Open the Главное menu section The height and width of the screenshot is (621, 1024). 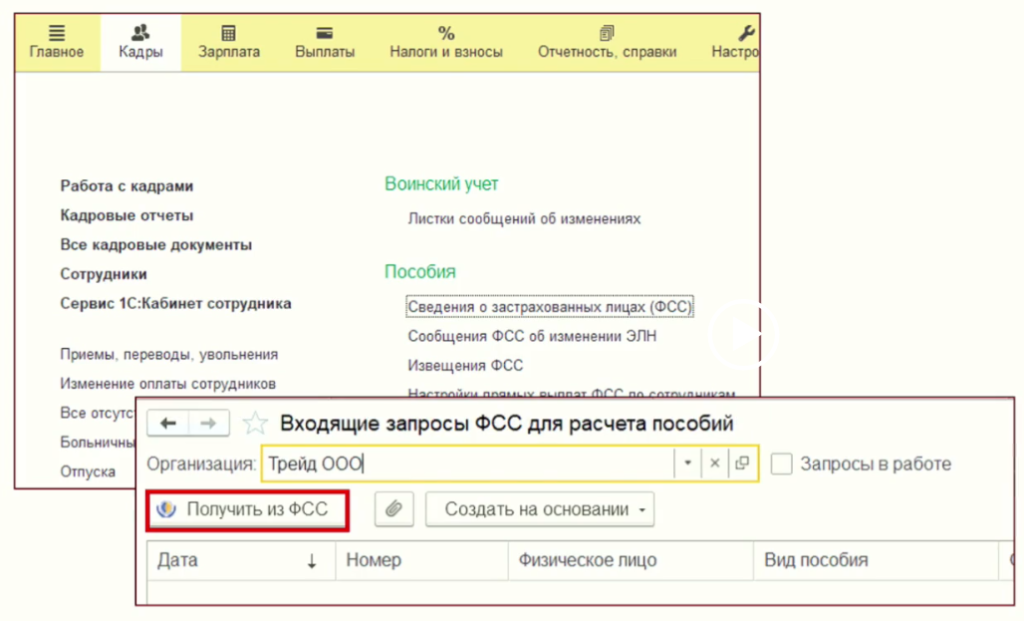click(57, 42)
